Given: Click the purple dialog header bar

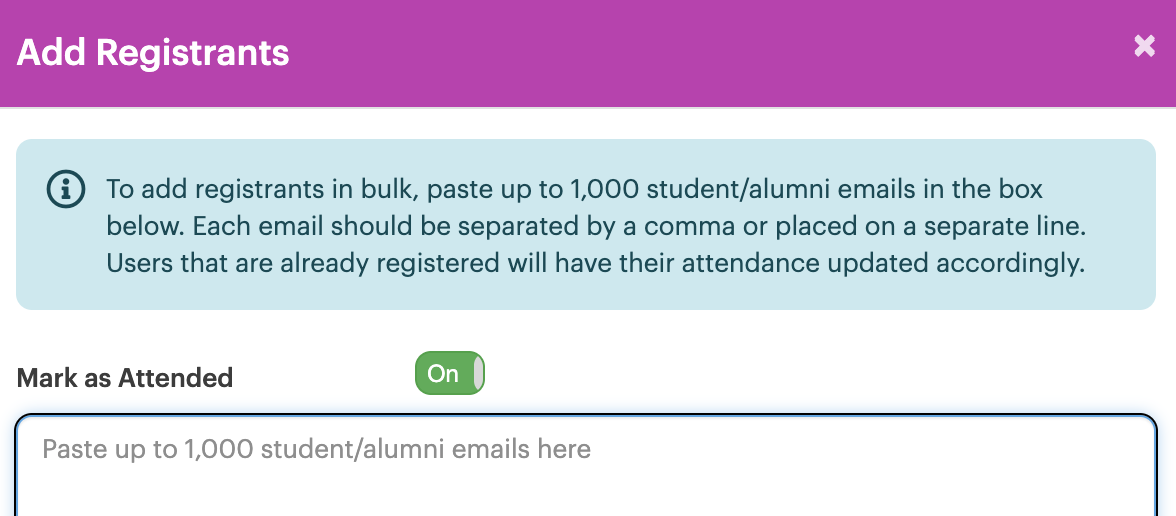Looking at the screenshot, I should tap(588, 53).
